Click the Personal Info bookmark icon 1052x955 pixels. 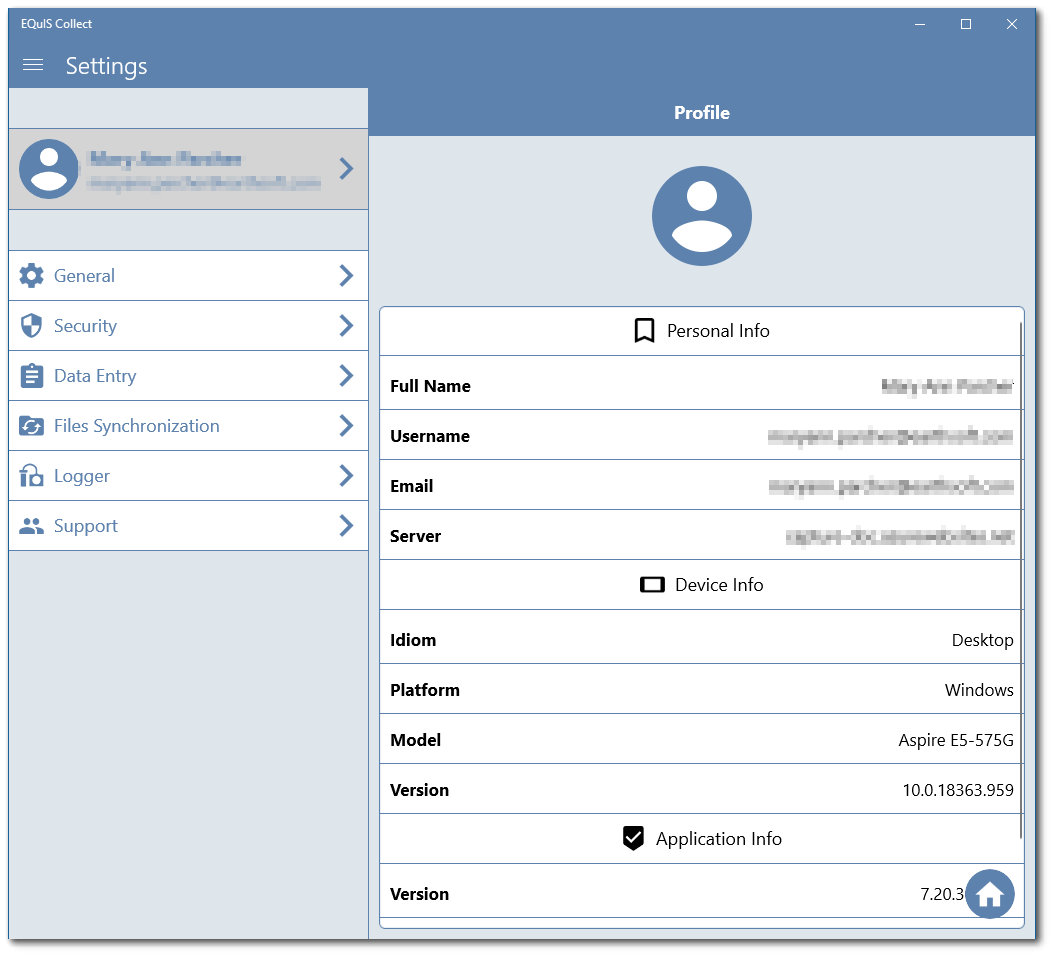[644, 330]
